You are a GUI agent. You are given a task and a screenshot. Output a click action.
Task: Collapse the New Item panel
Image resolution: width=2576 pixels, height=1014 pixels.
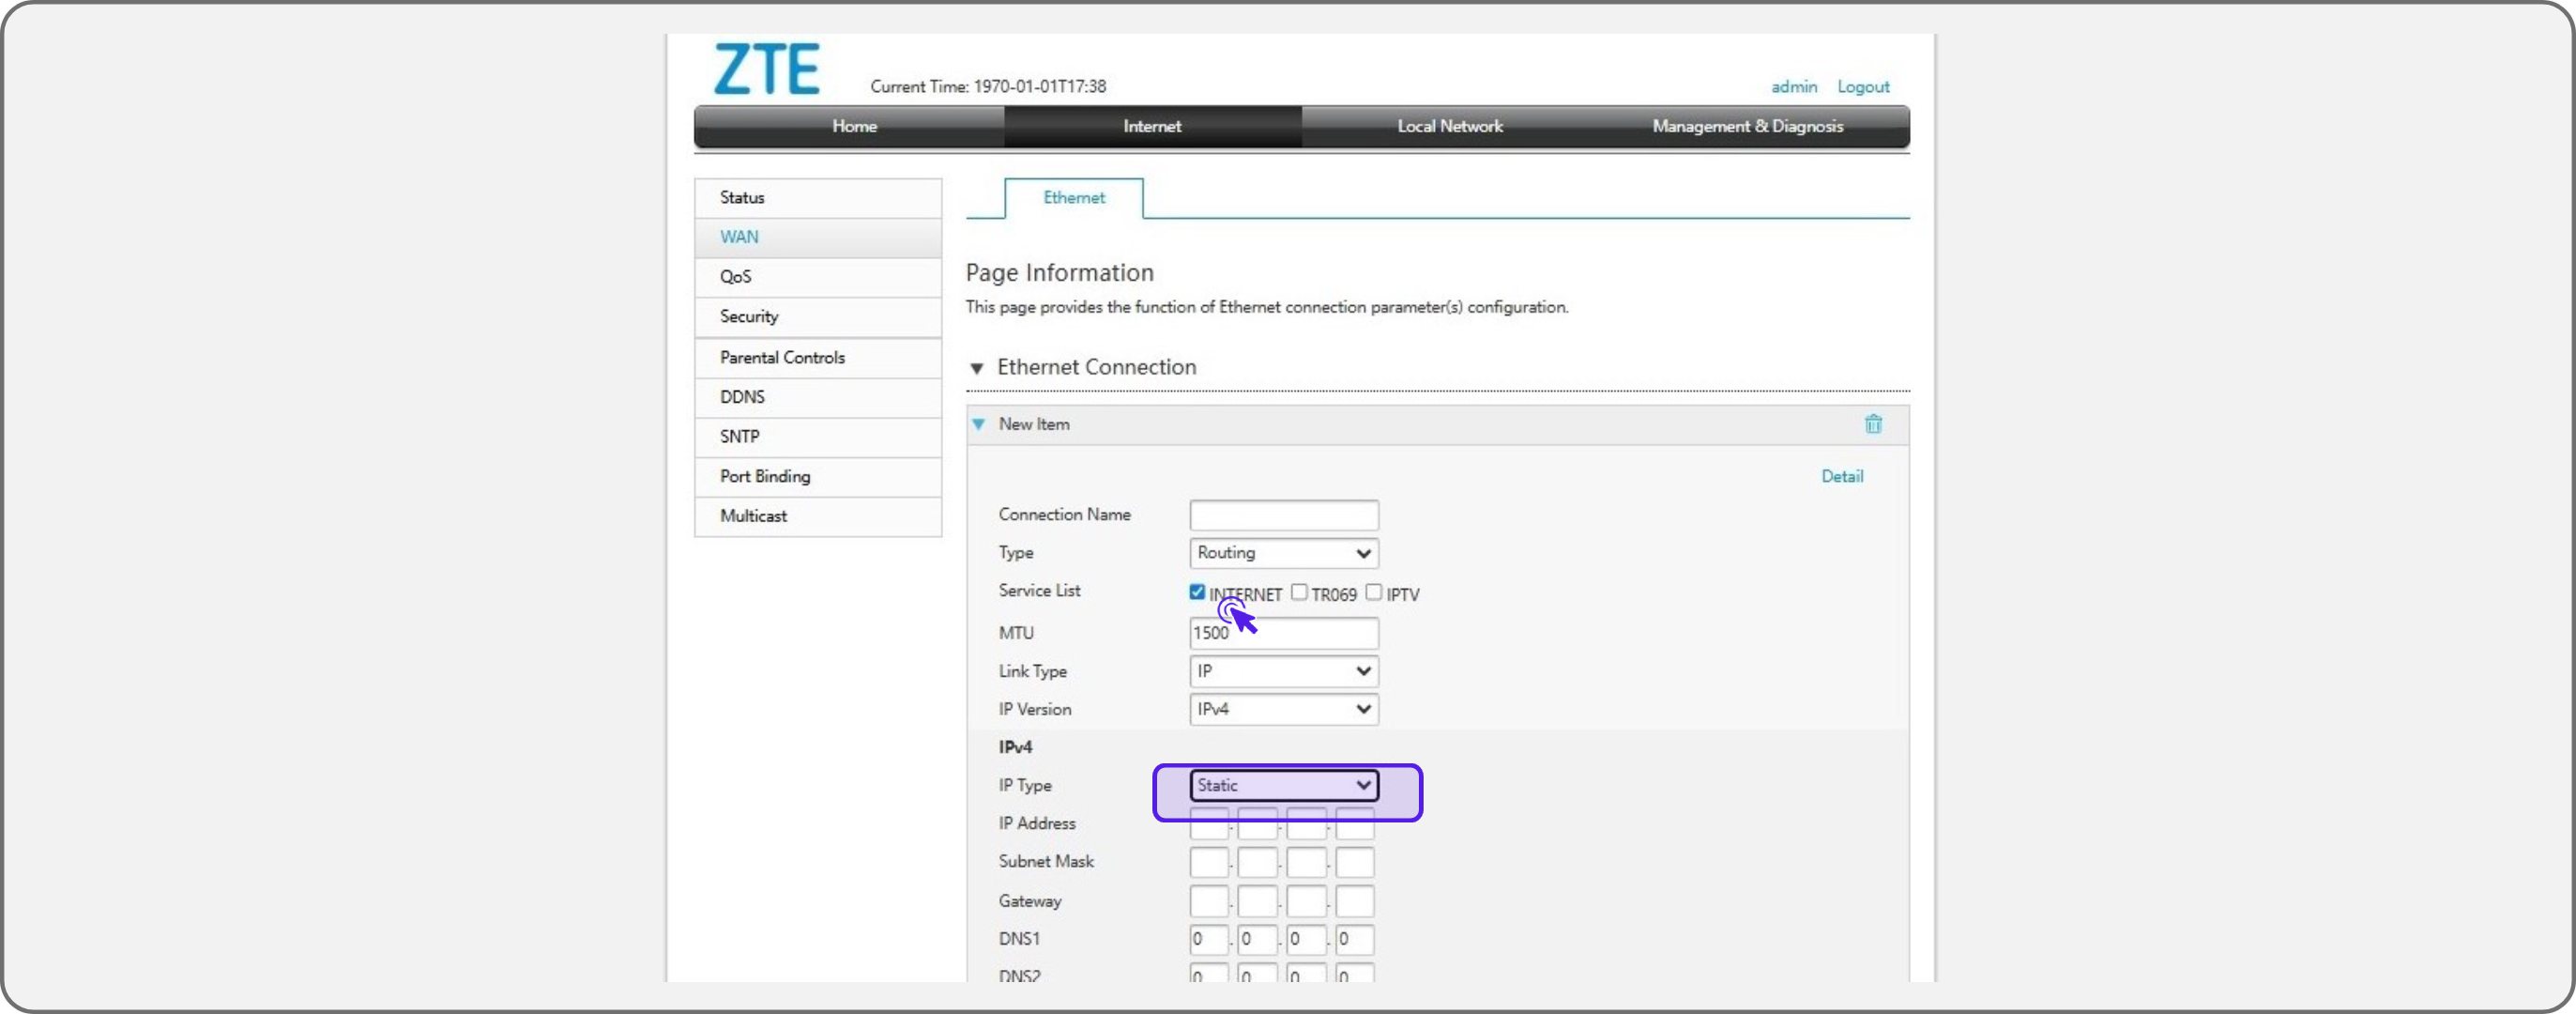(978, 424)
